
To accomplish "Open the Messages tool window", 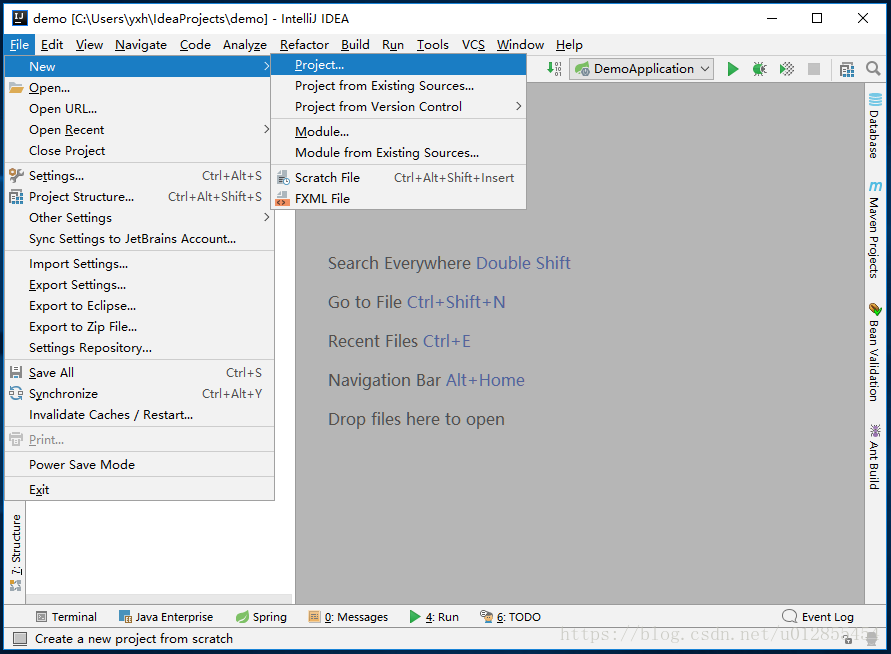I will (348, 617).
